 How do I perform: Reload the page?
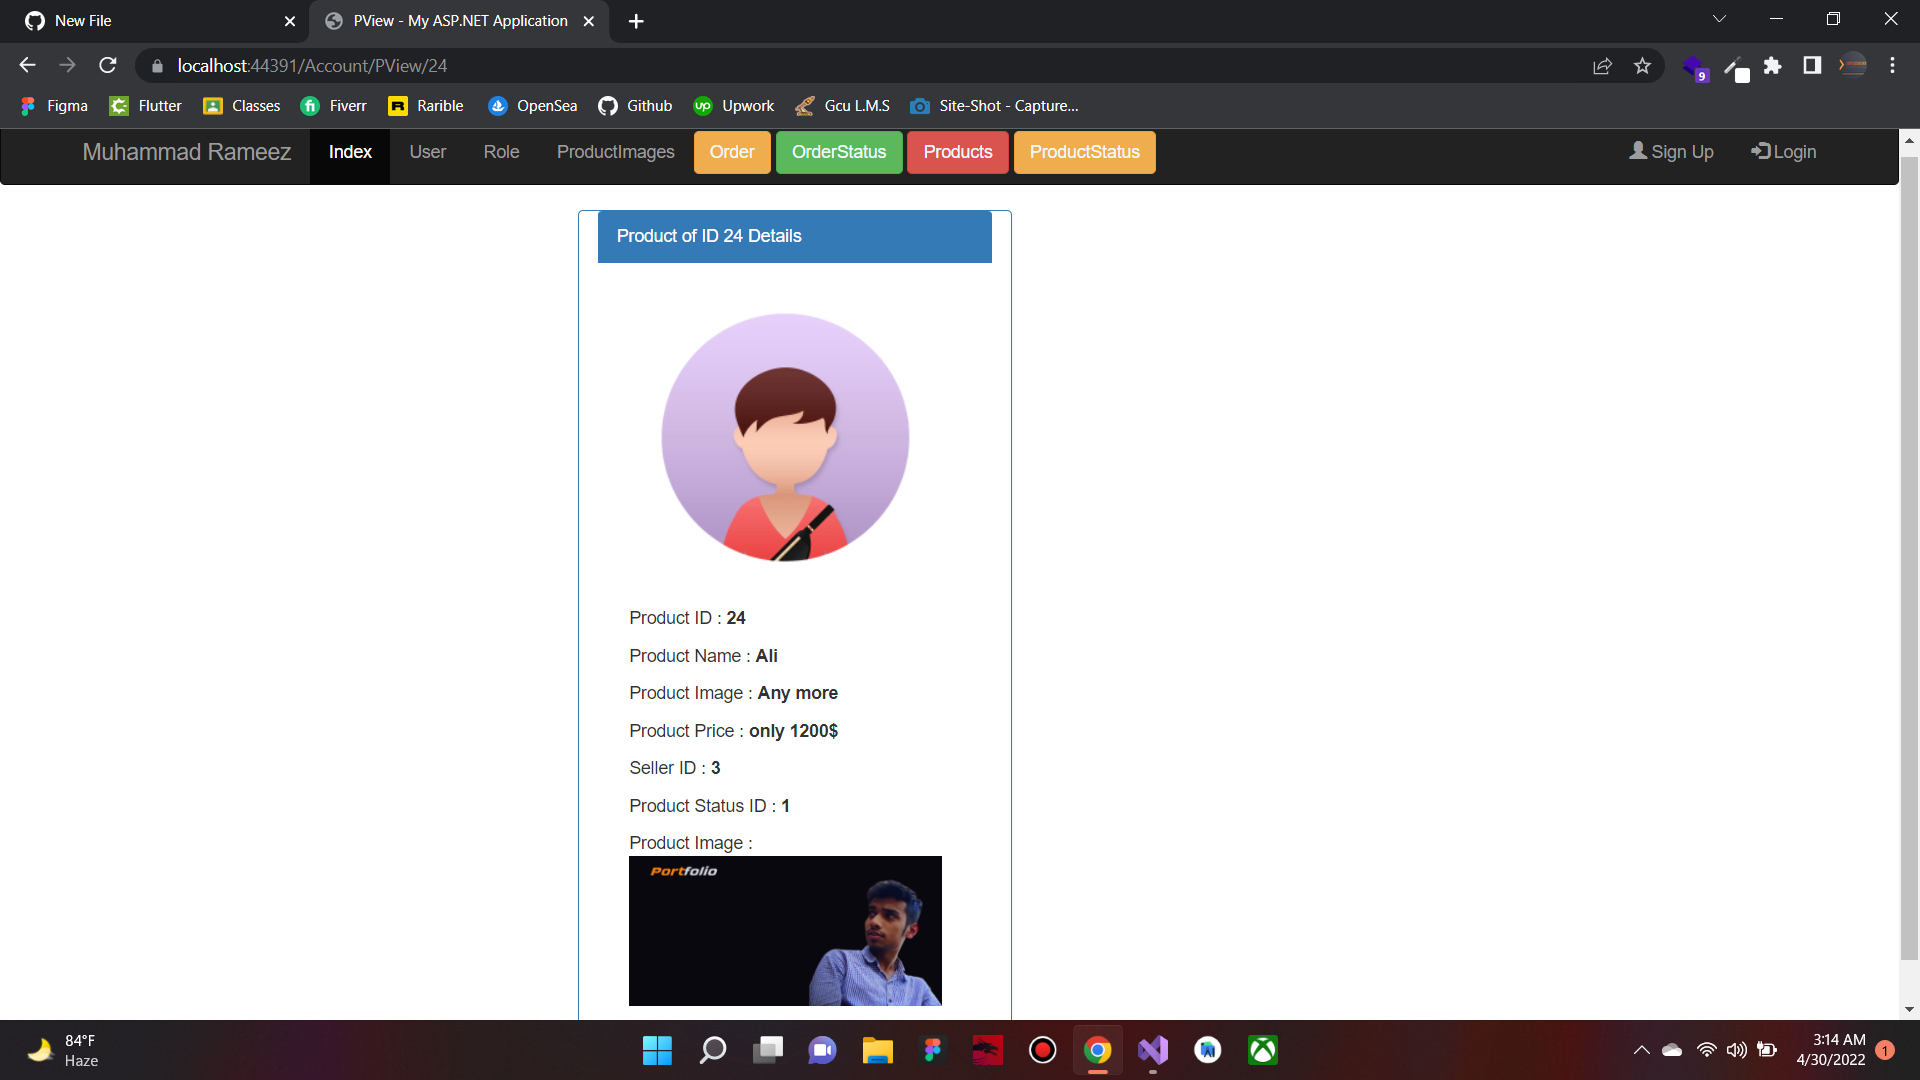(107, 65)
